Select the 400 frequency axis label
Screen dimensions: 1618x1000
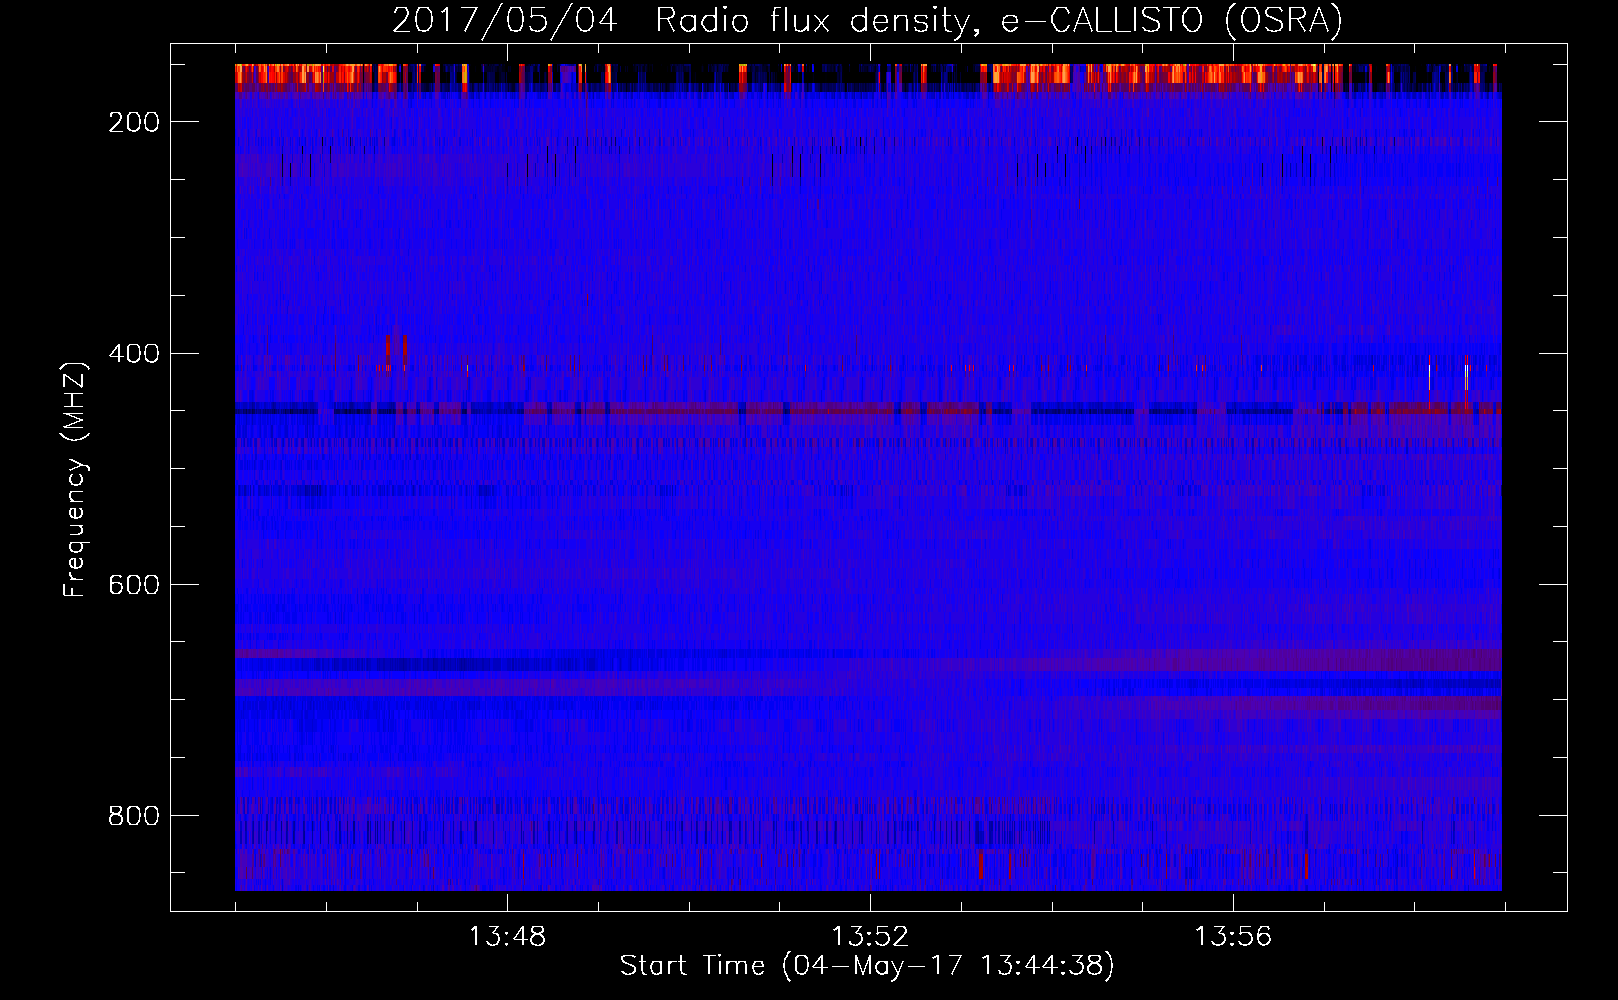point(134,354)
